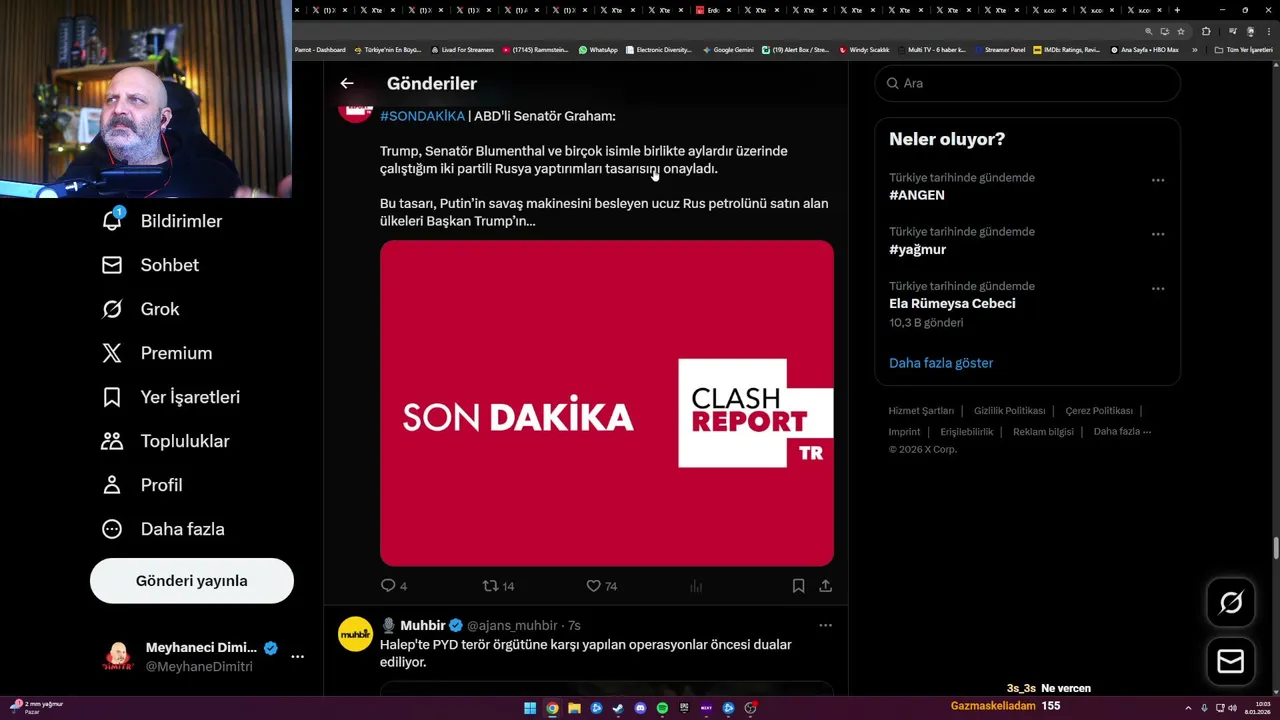1280x720 pixels.
Task: Open Discord from the taskbar
Action: tap(640, 708)
